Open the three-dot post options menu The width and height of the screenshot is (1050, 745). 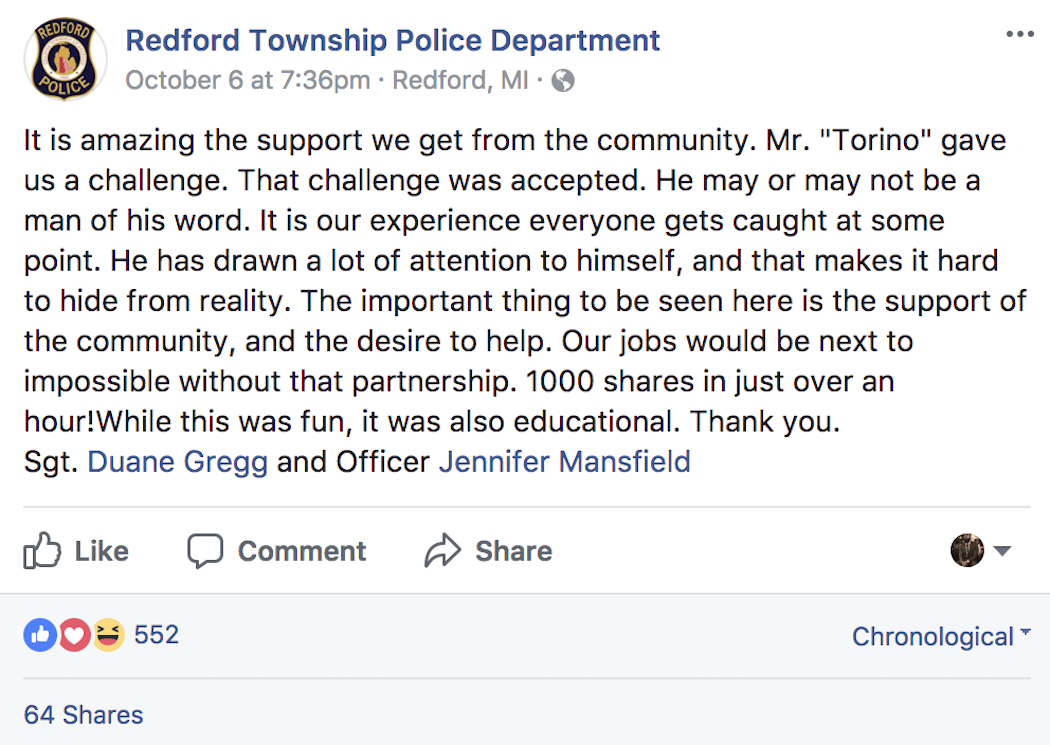(1020, 34)
